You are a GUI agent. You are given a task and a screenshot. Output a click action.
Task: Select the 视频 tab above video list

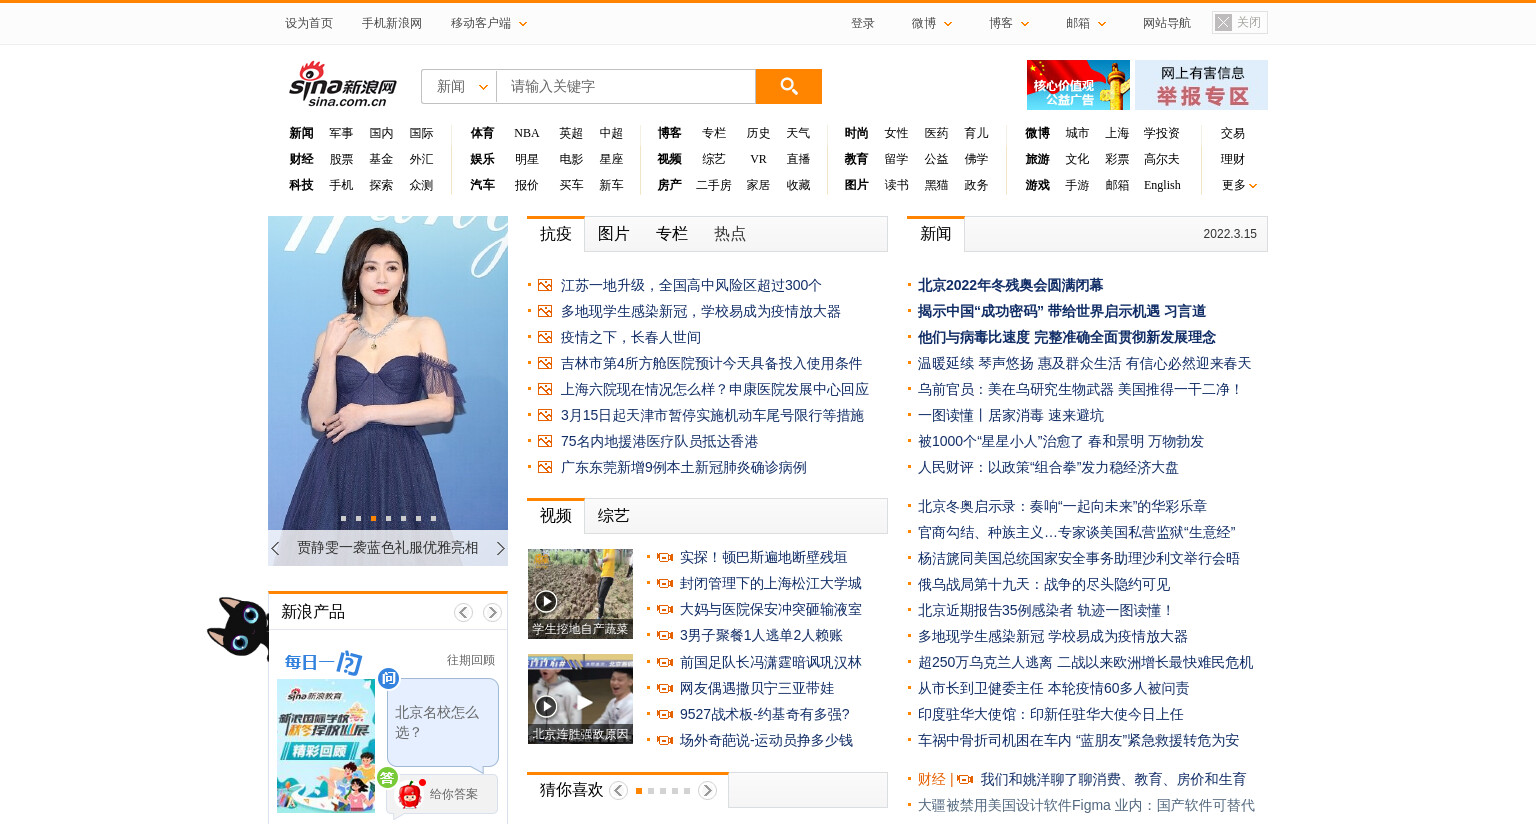[556, 516]
